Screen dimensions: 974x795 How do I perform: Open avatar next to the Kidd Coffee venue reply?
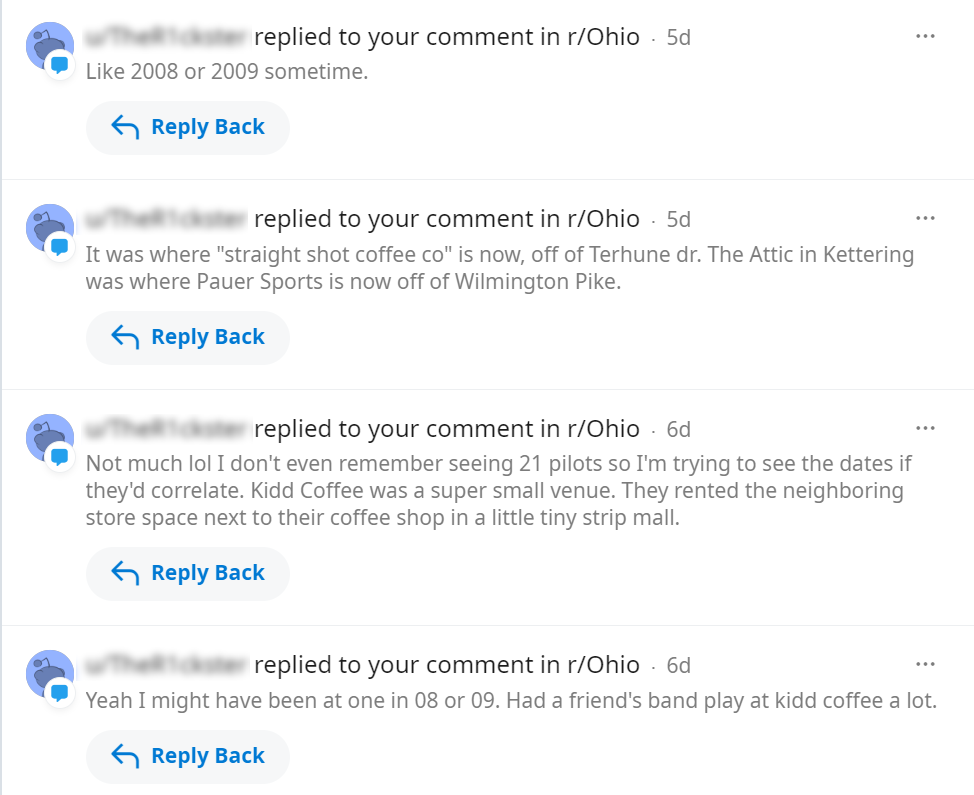click(x=50, y=438)
